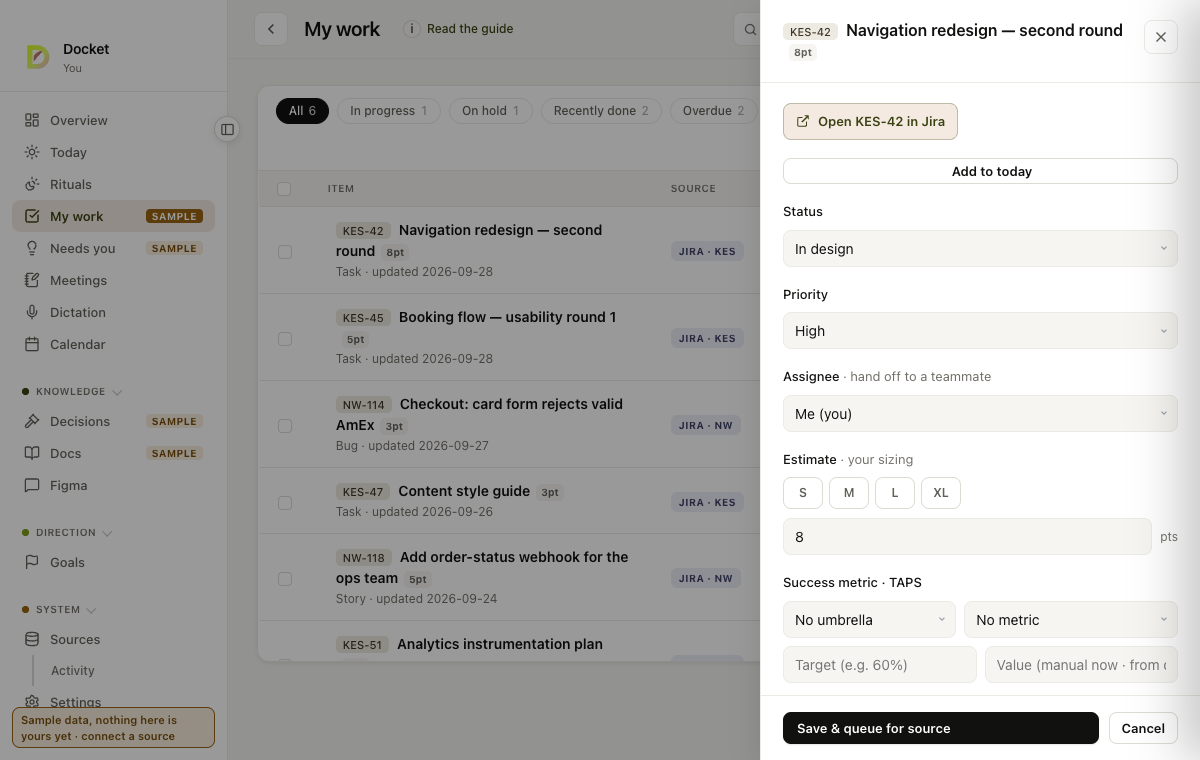Open Docs book icon
Screen dimensions: 1200x760
[32, 453]
